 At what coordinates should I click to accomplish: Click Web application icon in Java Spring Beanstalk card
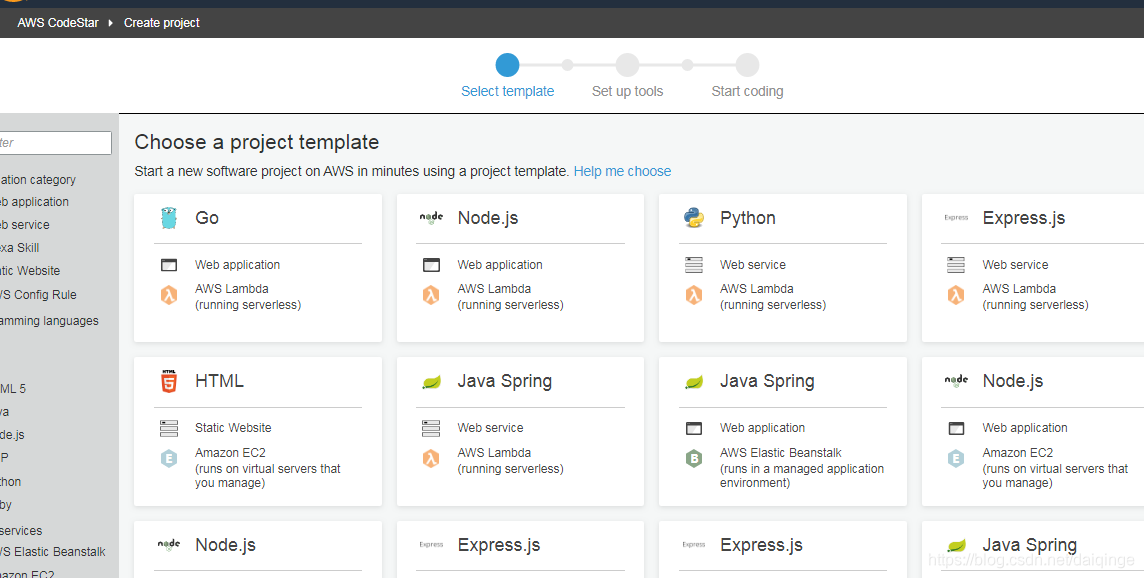click(694, 428)
